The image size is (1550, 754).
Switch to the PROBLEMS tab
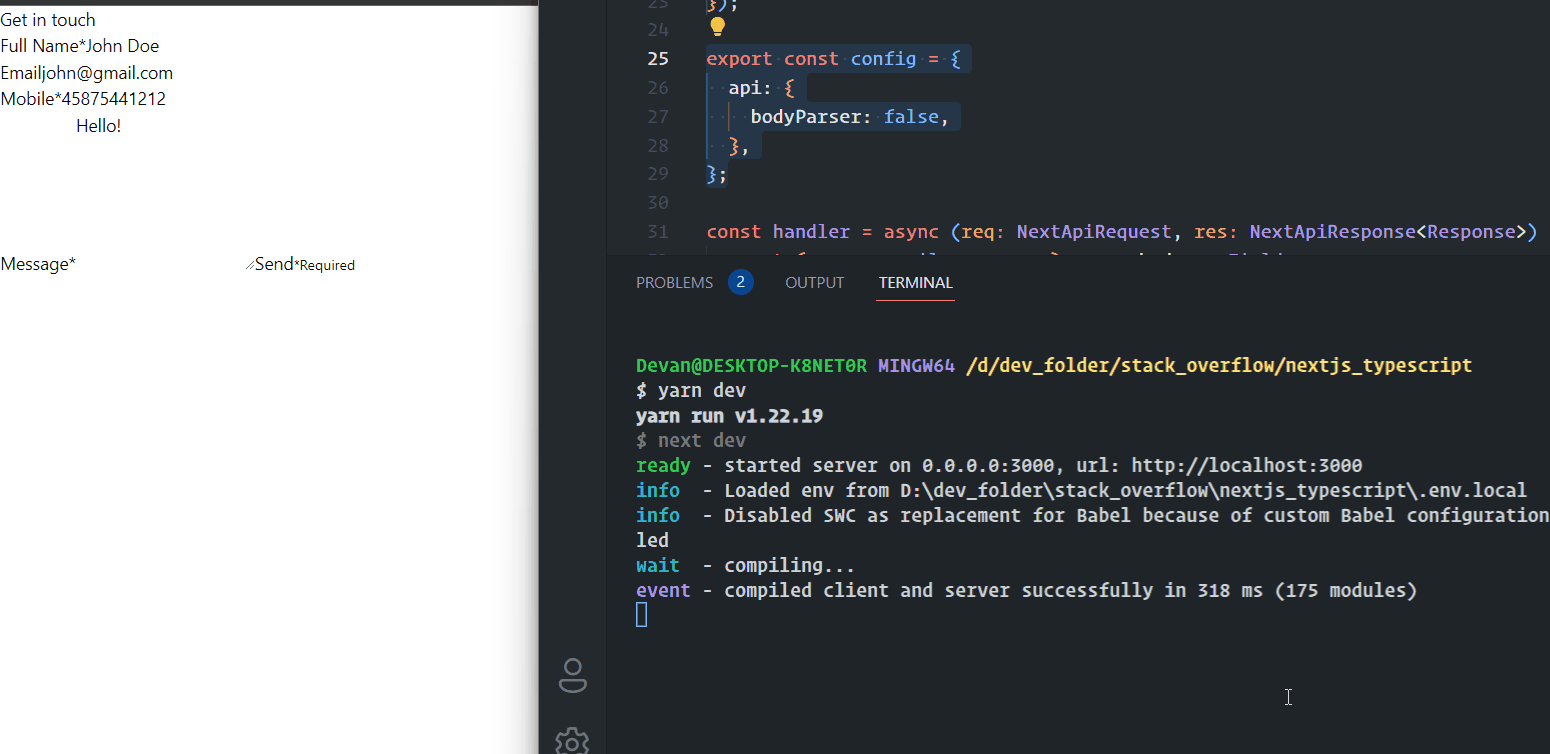pos(675,282)
